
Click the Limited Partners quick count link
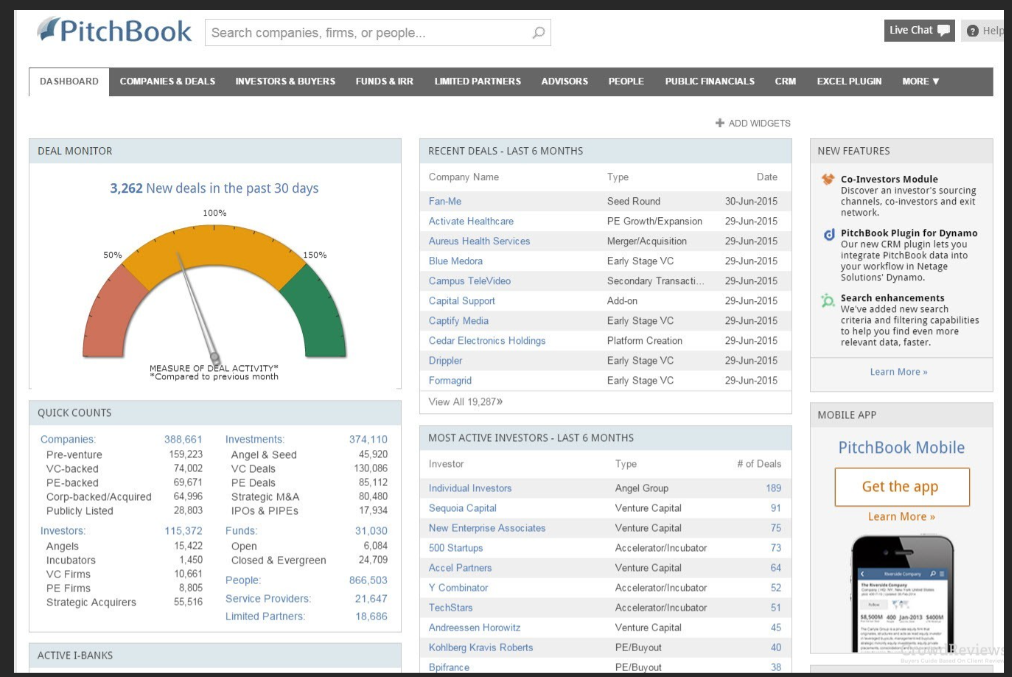tap(265, 616)
